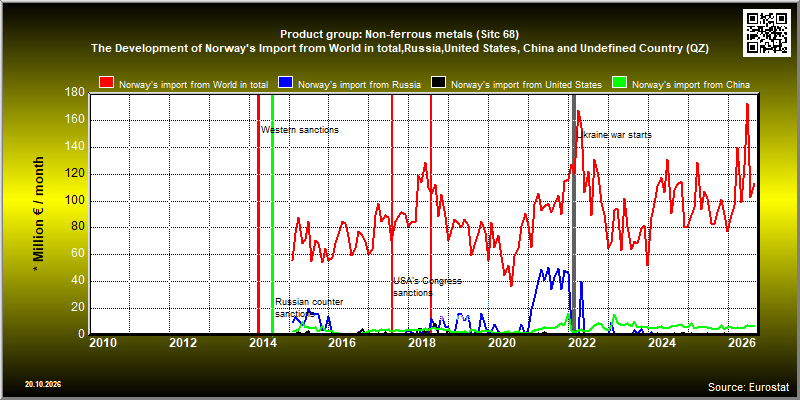
Task: Click the "Russian counter sanctions" annotation
Action: [x=309, y=308]
